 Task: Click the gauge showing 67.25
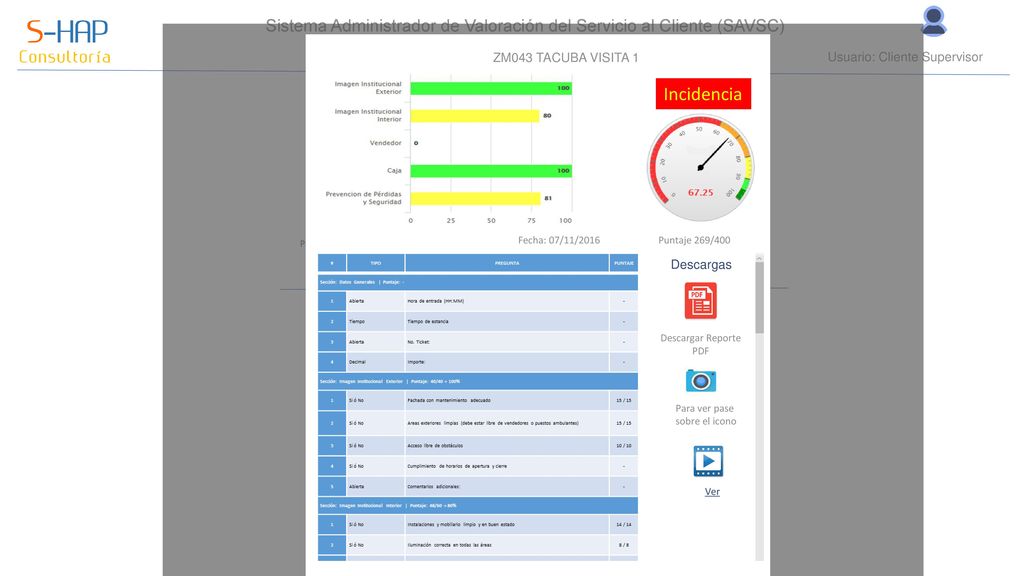[x=700, y=168]
